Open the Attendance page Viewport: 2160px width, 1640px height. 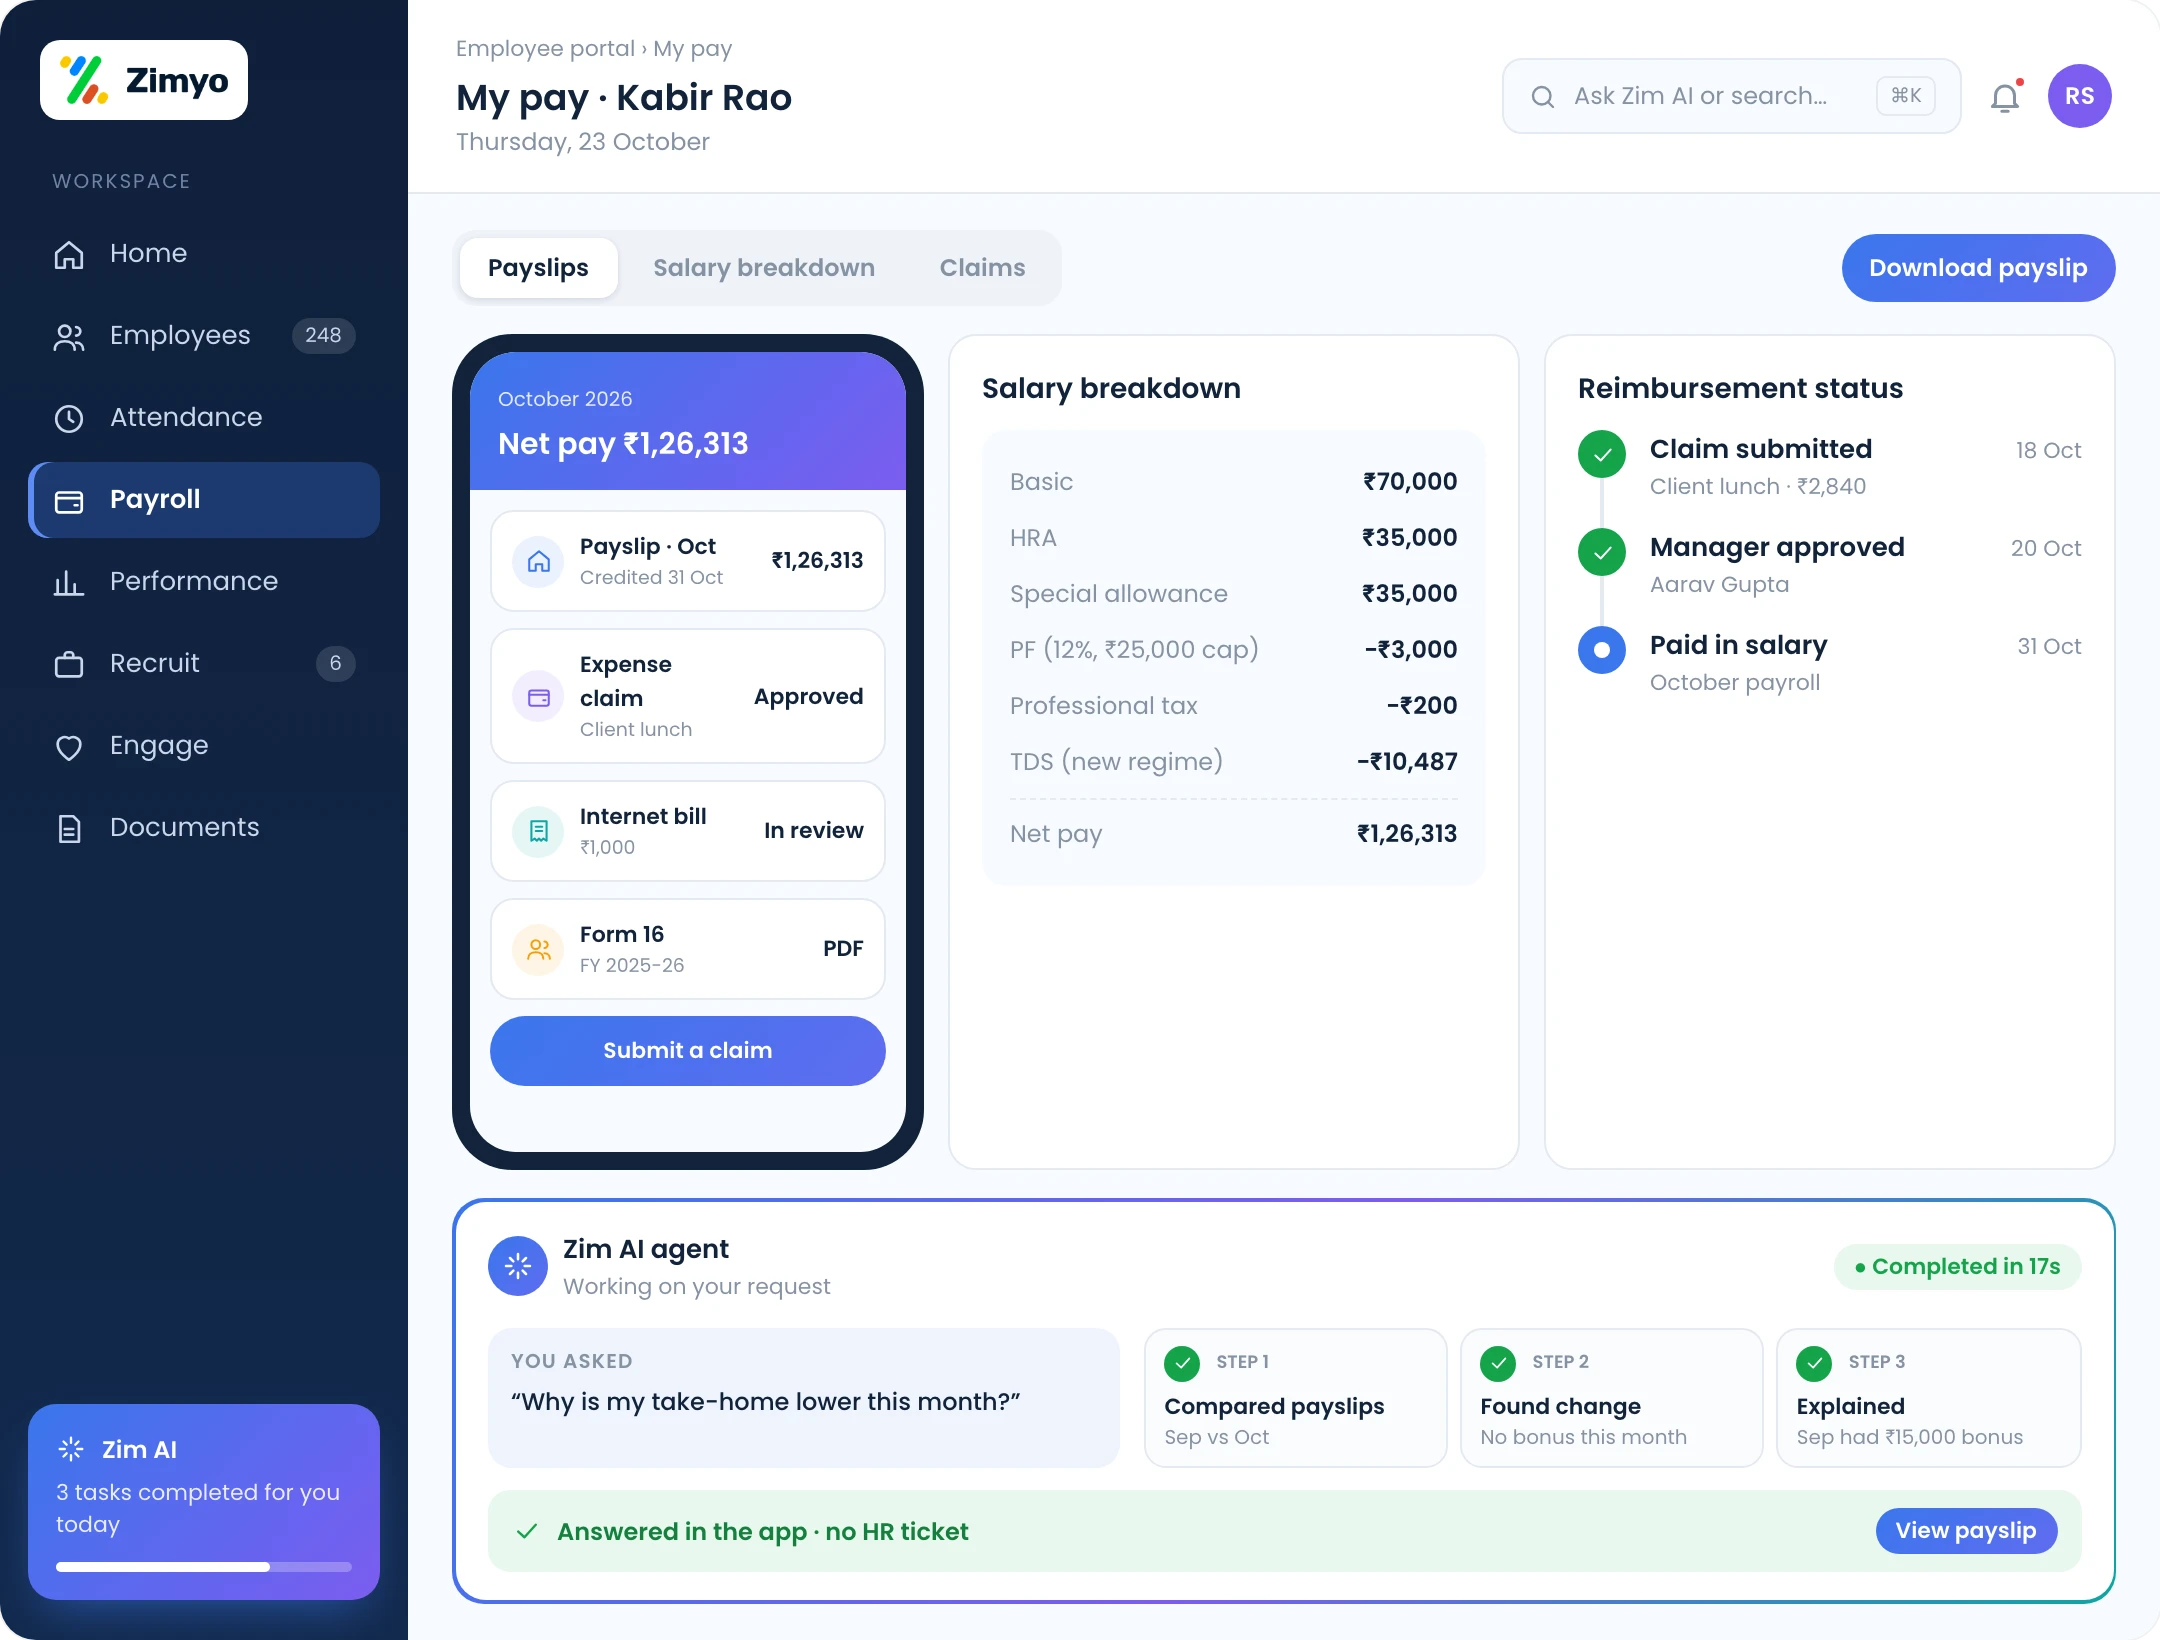pyautogui.click(x=204, y=417)
